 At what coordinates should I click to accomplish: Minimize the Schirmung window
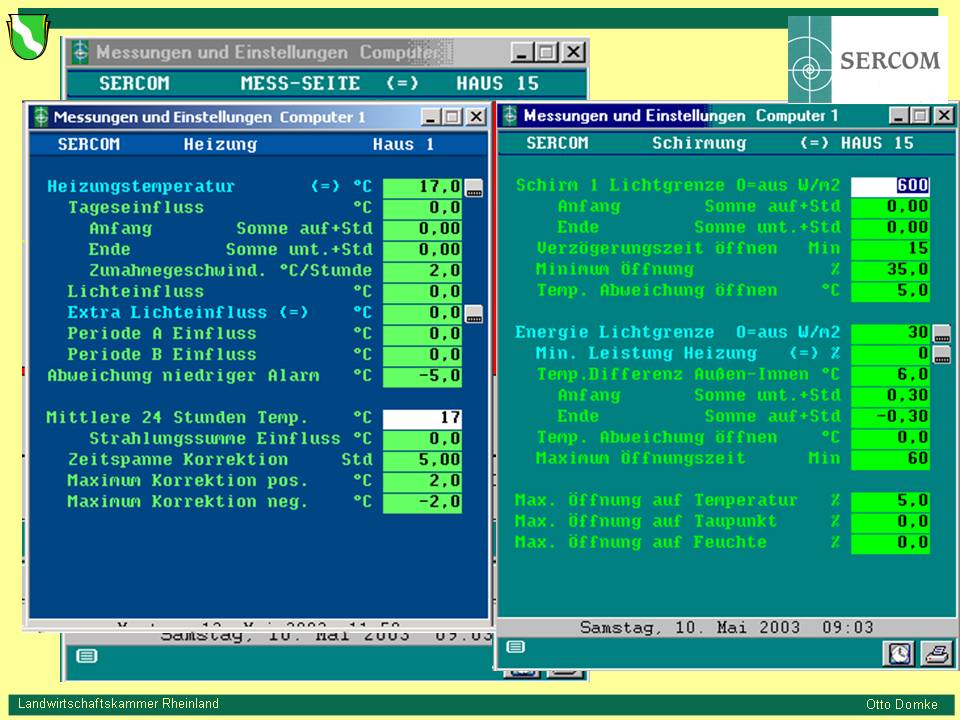tap(899, 115)
